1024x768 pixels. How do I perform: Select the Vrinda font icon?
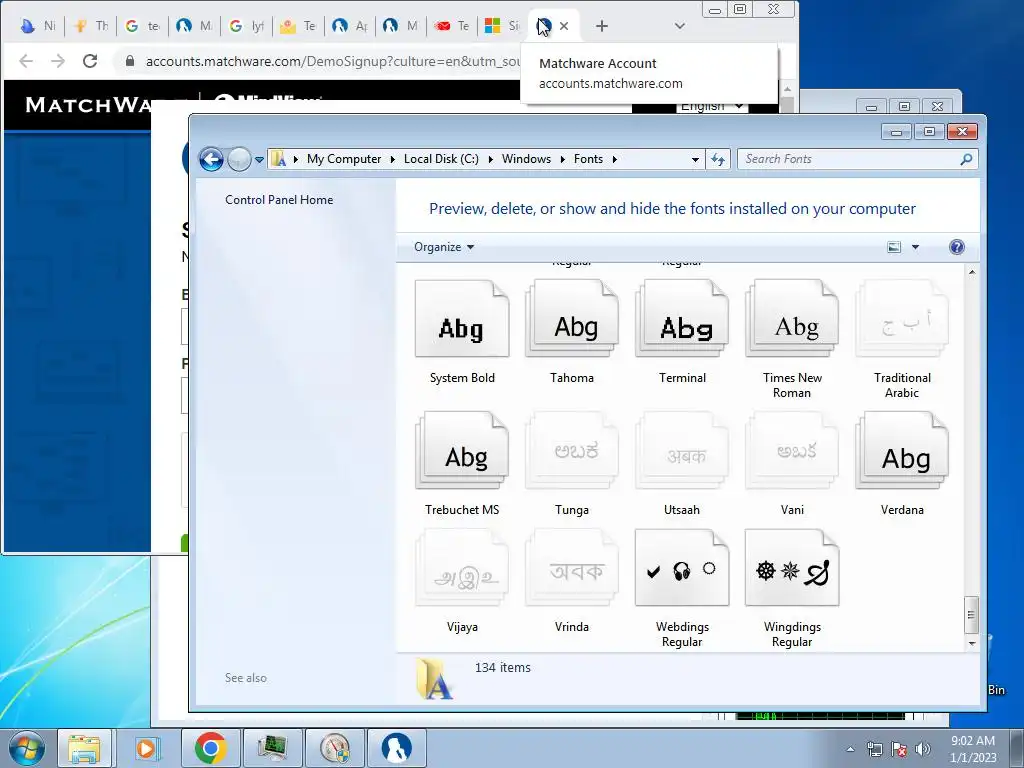pyautogui.click(x=571, y=568)
